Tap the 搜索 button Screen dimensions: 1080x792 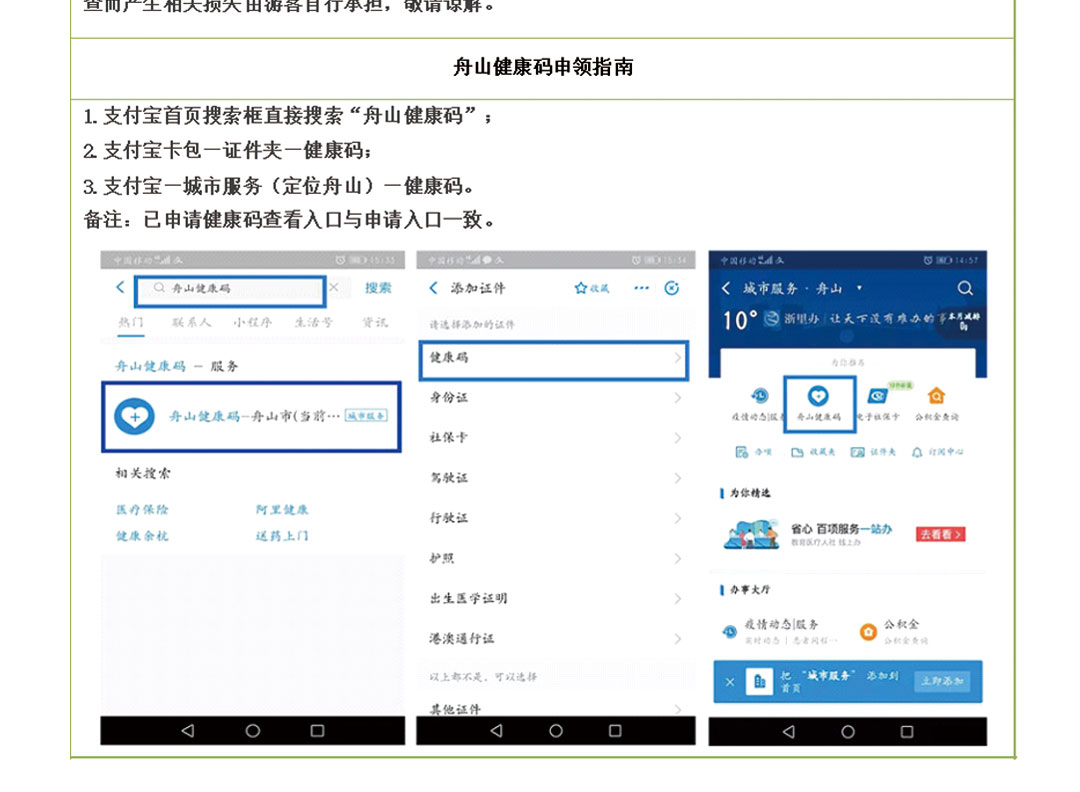tap(377, 288)
